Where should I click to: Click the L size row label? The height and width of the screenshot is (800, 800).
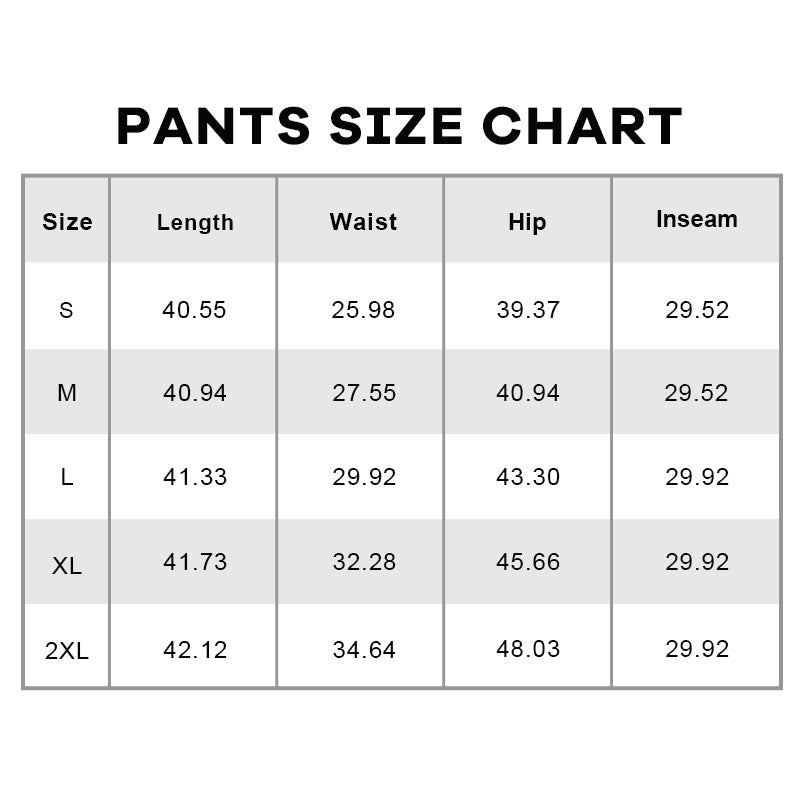click(67, 478)
